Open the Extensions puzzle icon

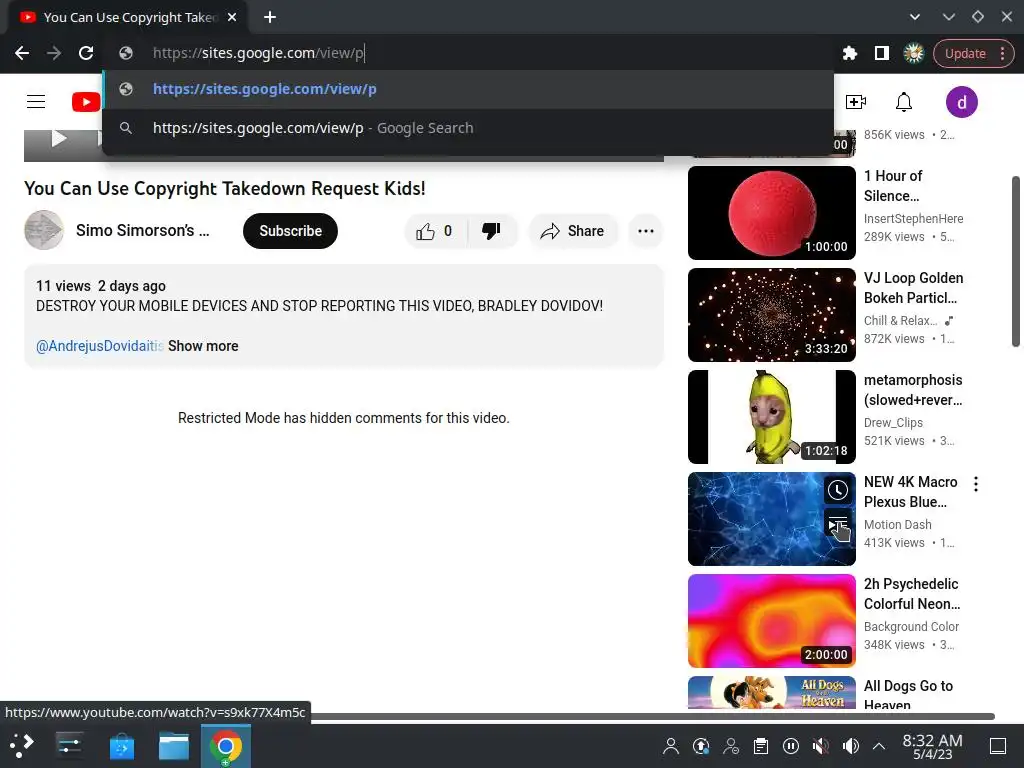click(850, 53)
